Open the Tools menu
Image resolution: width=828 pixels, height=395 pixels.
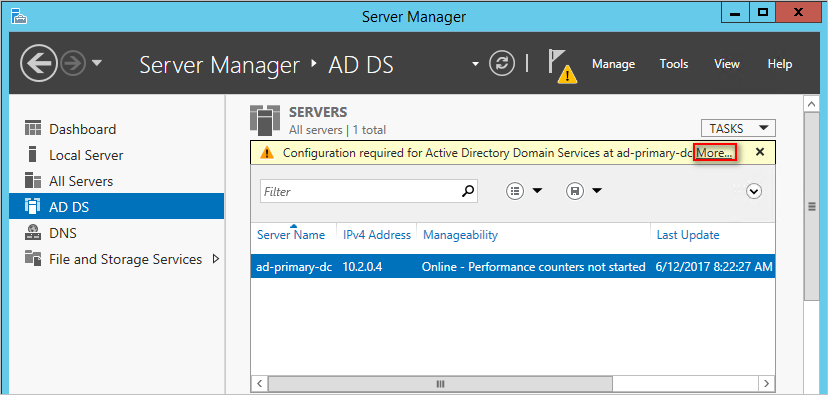(x=674, y=64)
